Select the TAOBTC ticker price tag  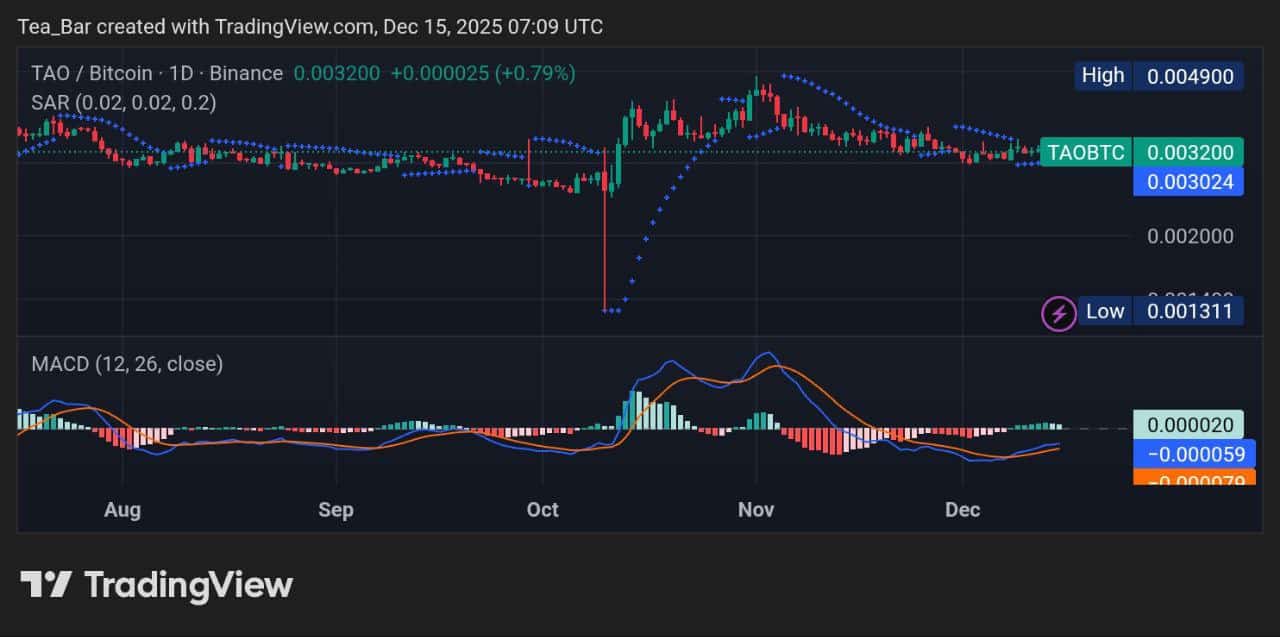[x=1086, y=152]
